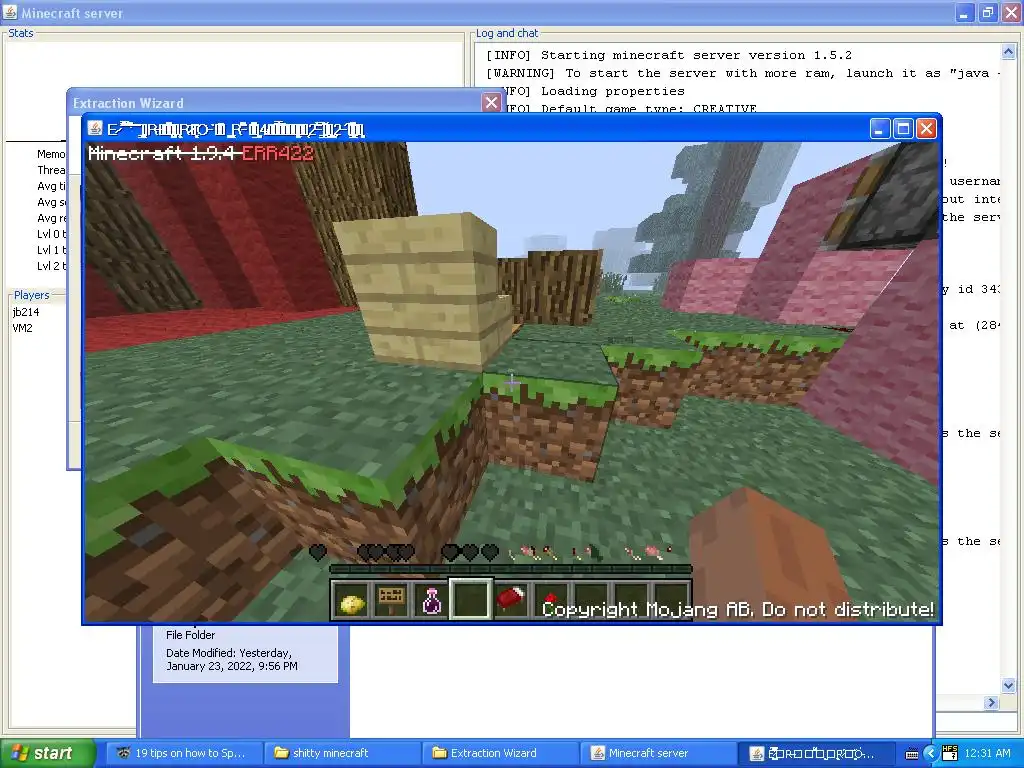Show hidden tray icons with the arrow
This screenshot has width=1024, height=768.
pos(931,754)
